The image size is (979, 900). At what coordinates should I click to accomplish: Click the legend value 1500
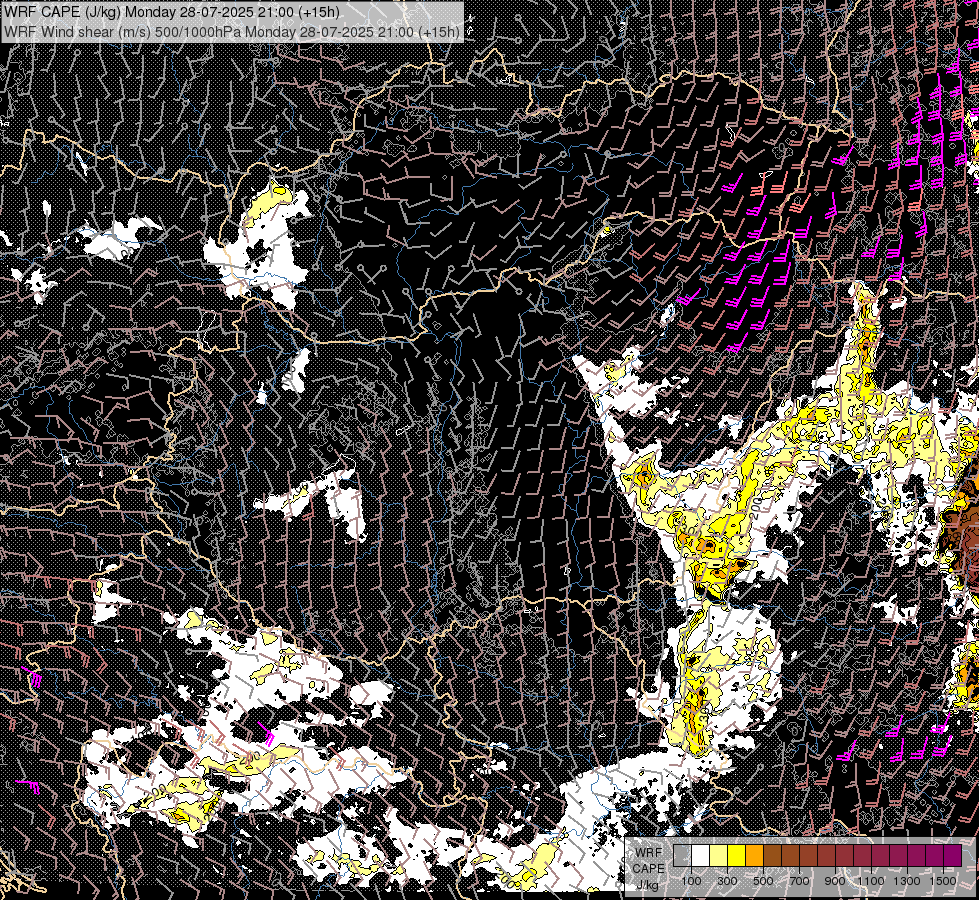[x=943, y=881]
